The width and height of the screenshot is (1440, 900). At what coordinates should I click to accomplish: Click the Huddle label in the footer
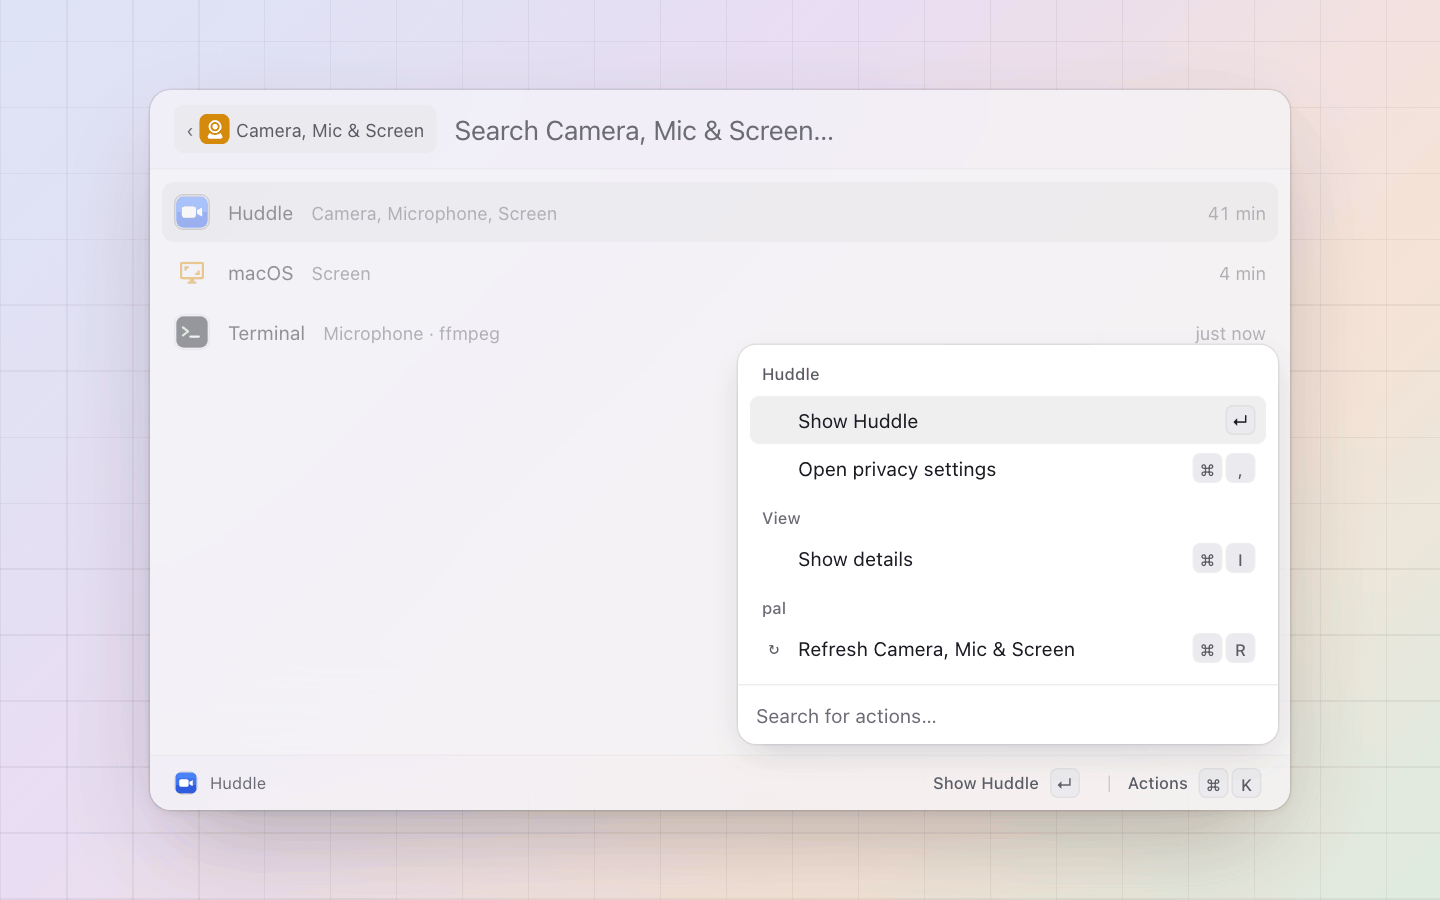pyautogui.click(x=238, y=784)
